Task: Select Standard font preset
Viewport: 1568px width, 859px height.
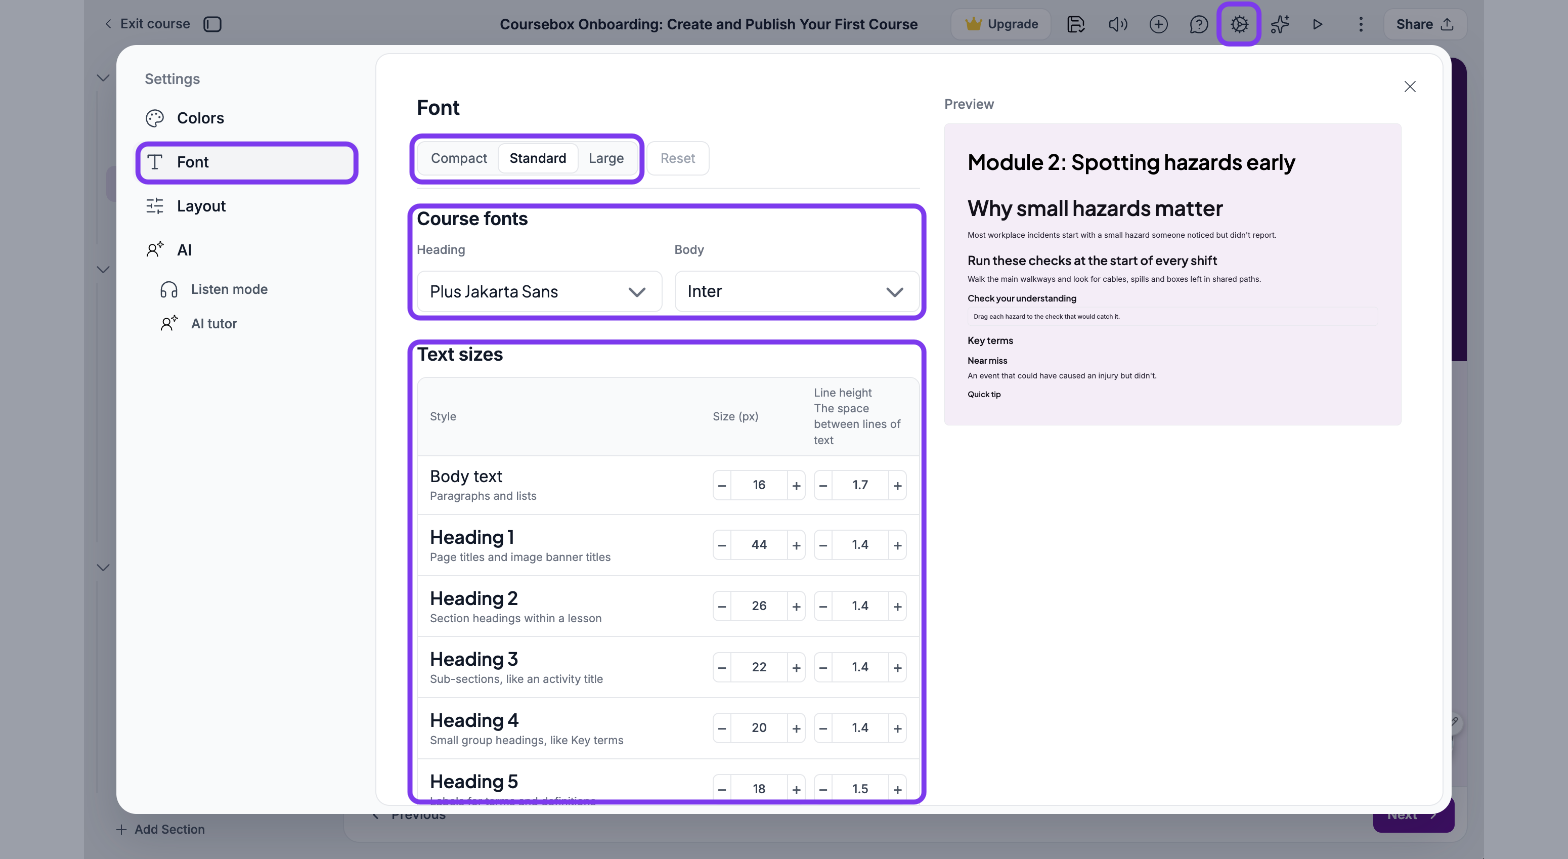Action: 538,158
